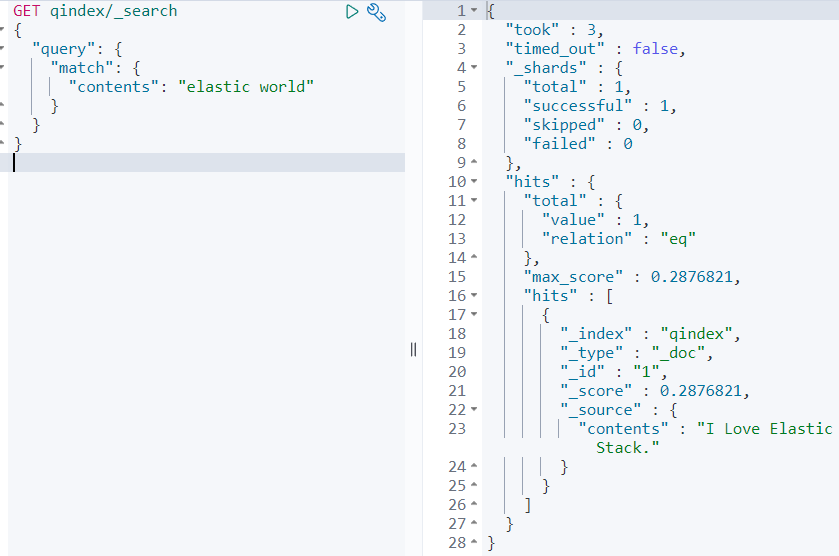The width and height of the screenshot is (839, 556).
Task: Click the "value" : 1 line
Action: pos(595,220)
